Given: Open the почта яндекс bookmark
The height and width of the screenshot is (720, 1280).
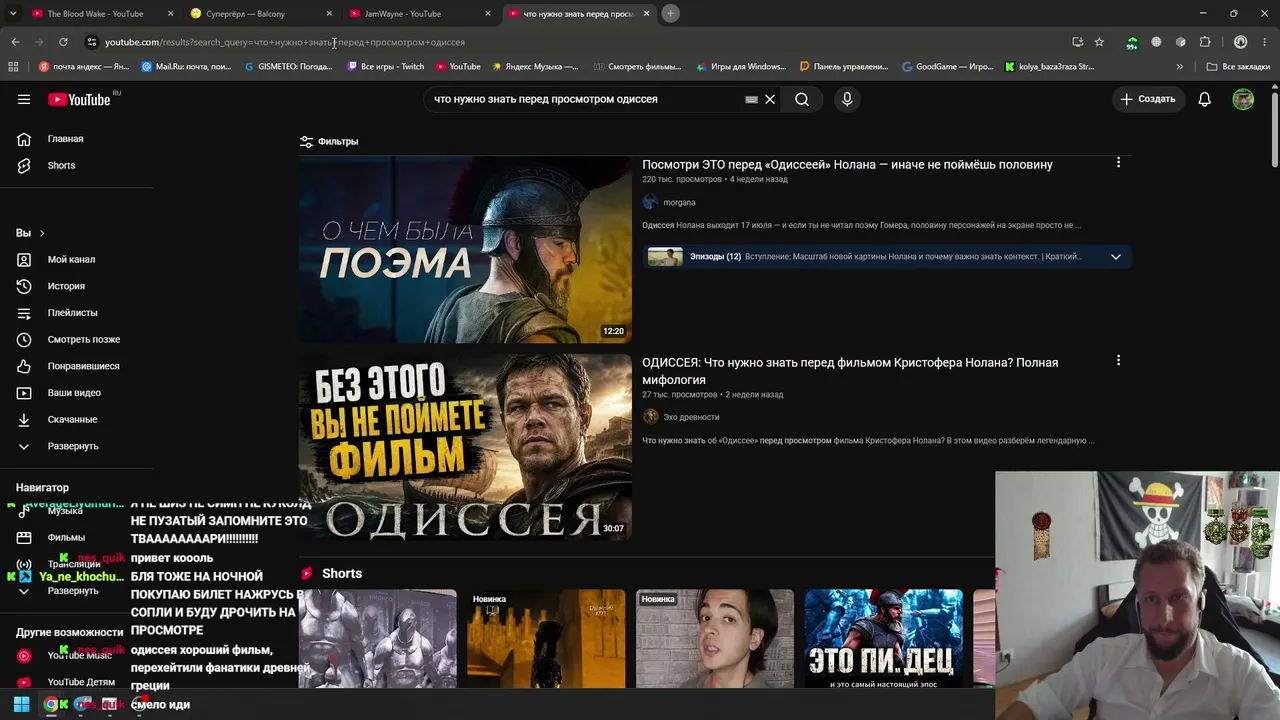Looking at the screenshot, I should (84, 67).
